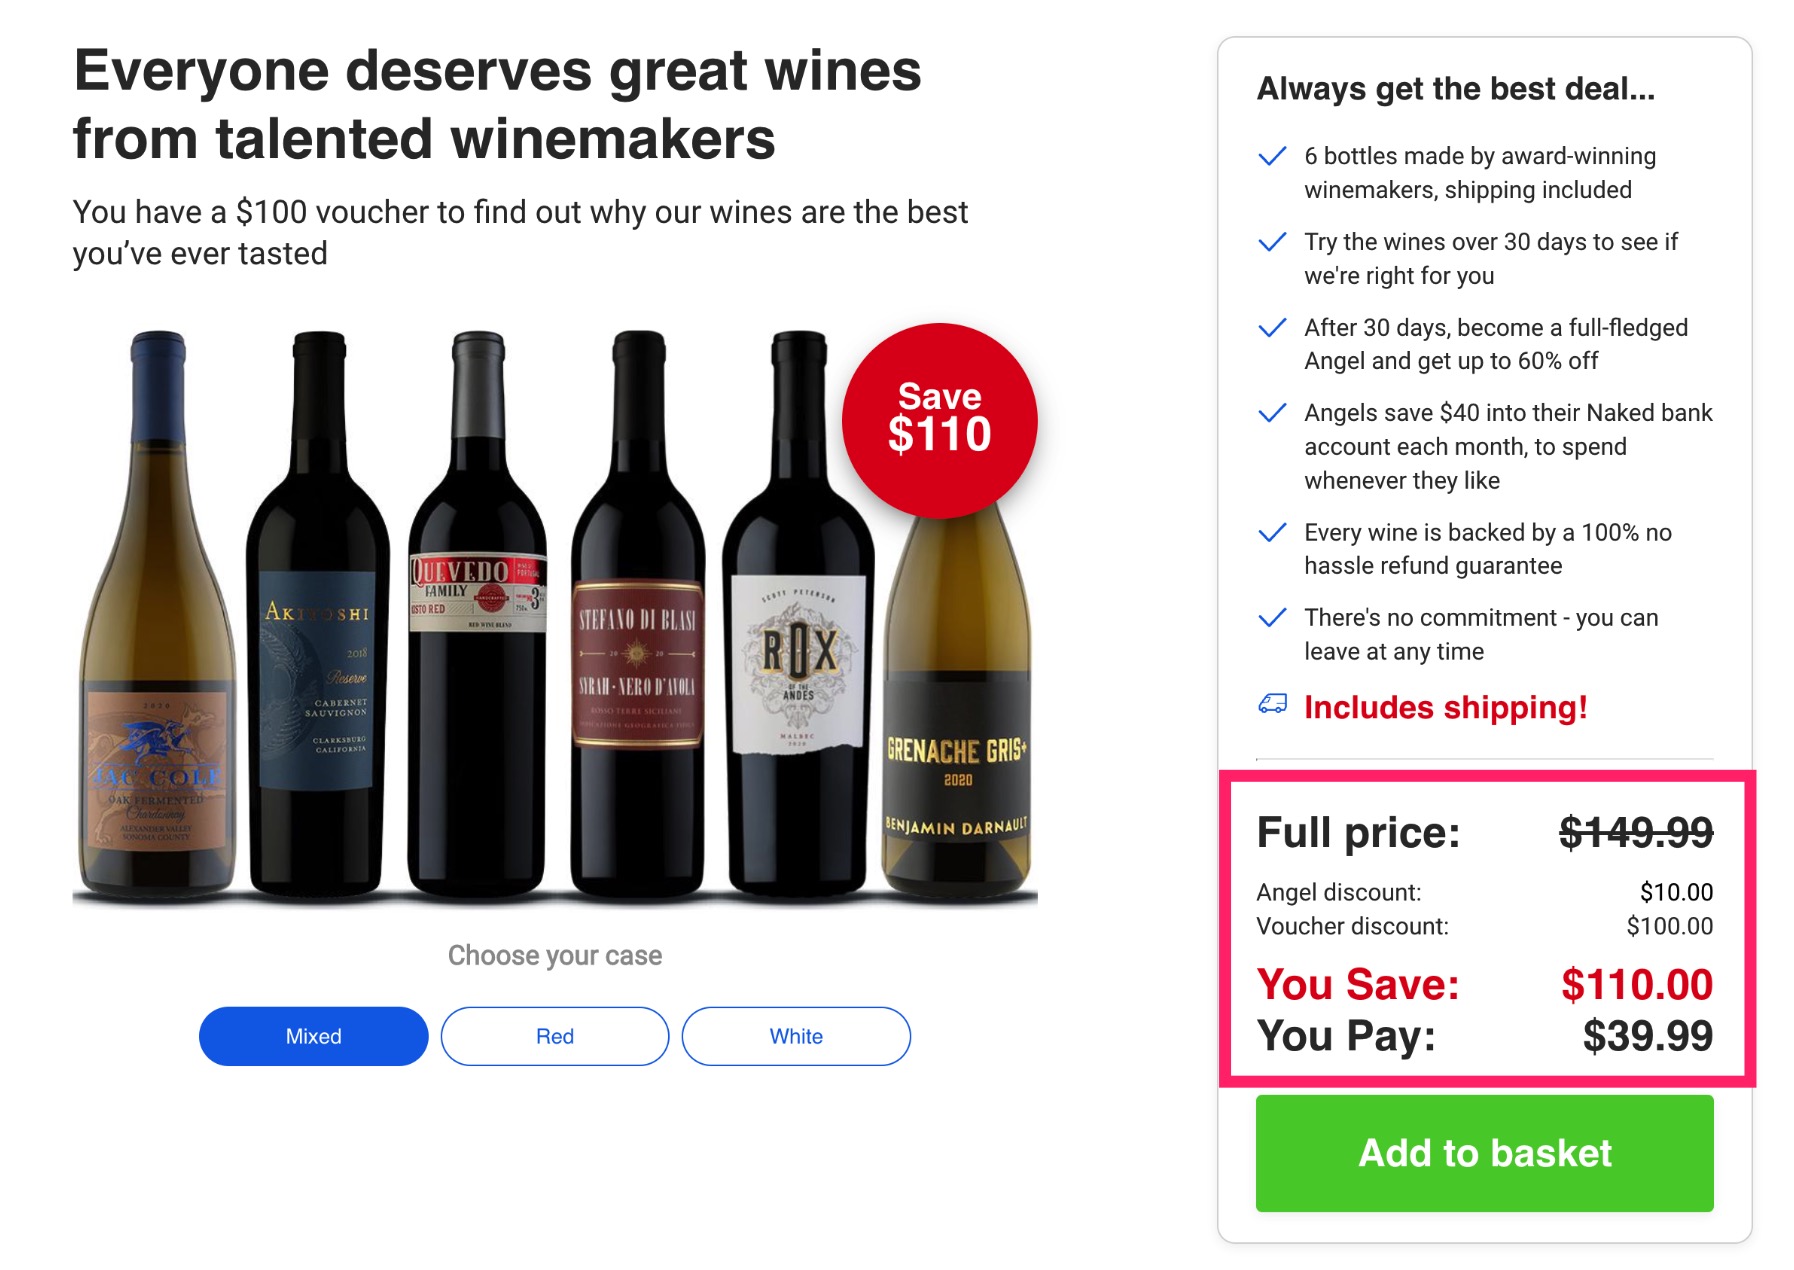
Task: Select the White case option
Action: tap(796, 1036)
